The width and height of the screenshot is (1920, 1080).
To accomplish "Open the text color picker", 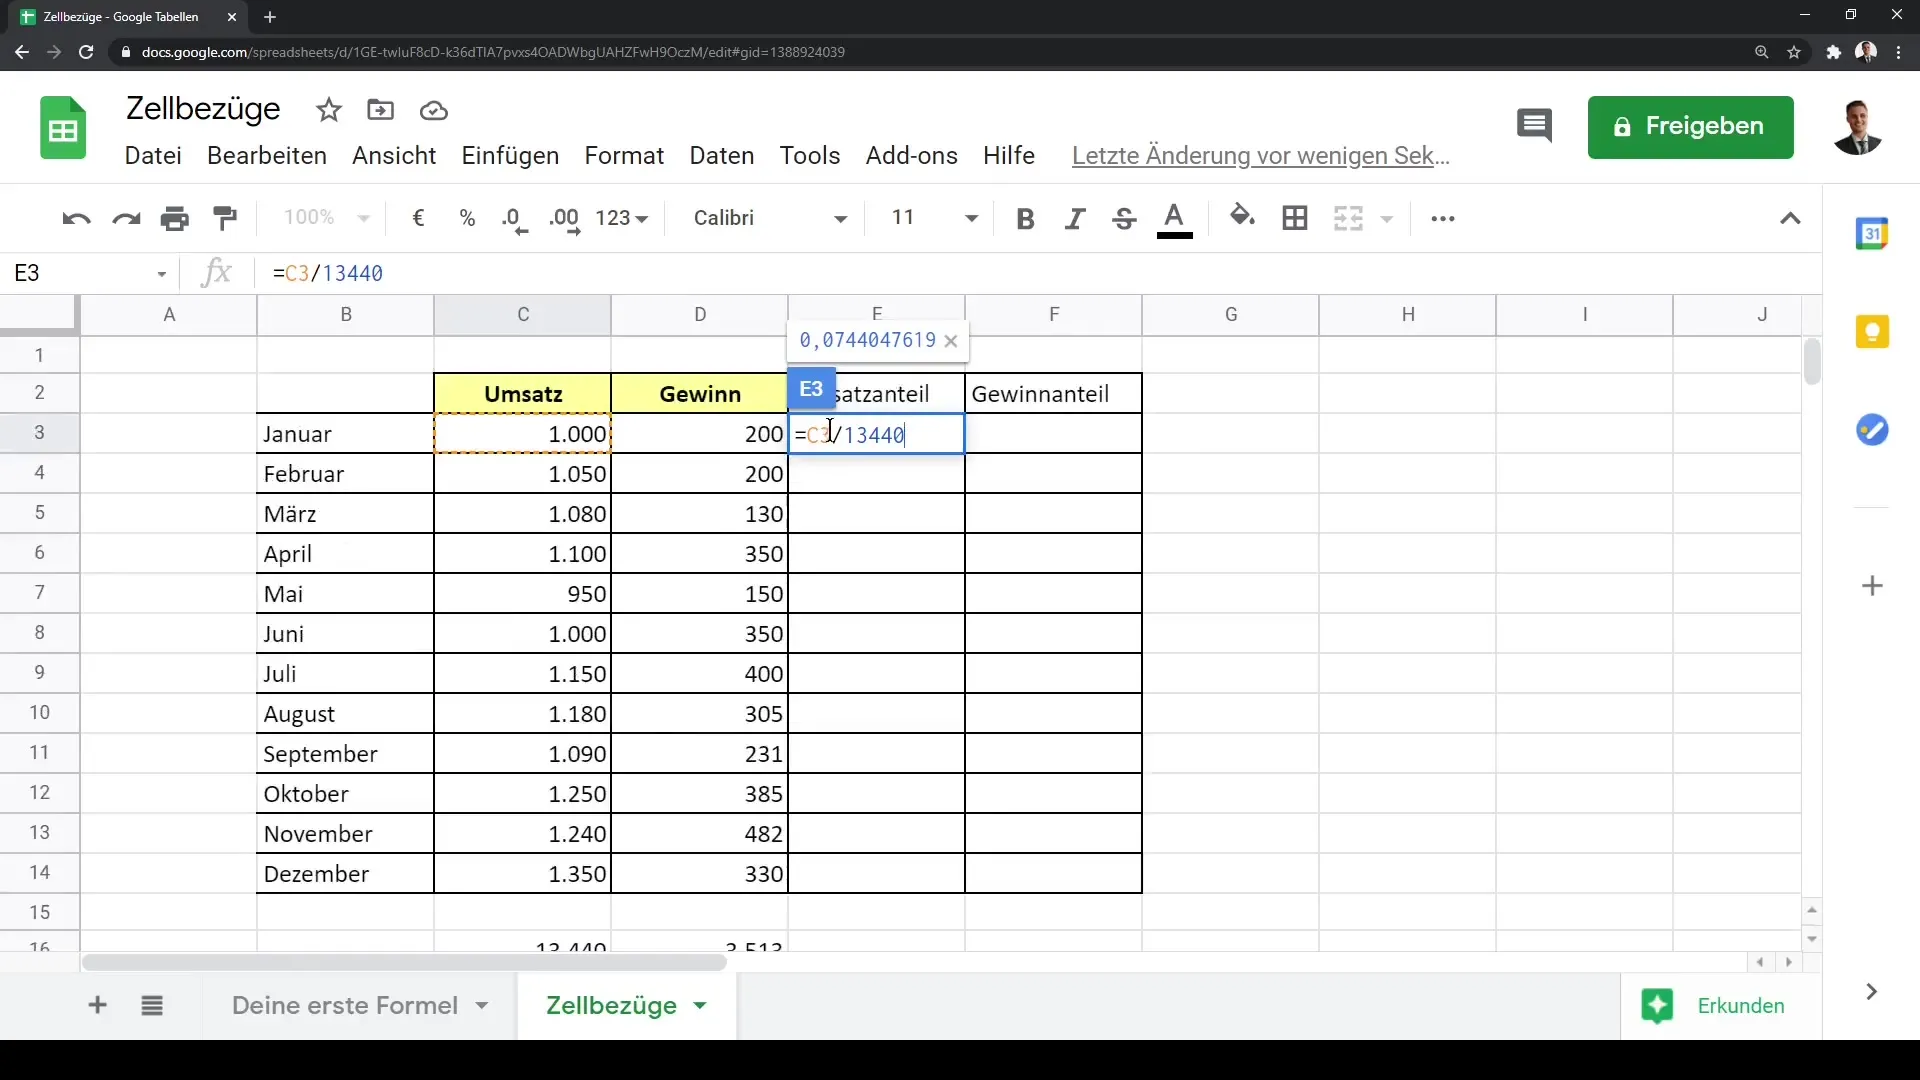I will click(x=1175, y=219).
